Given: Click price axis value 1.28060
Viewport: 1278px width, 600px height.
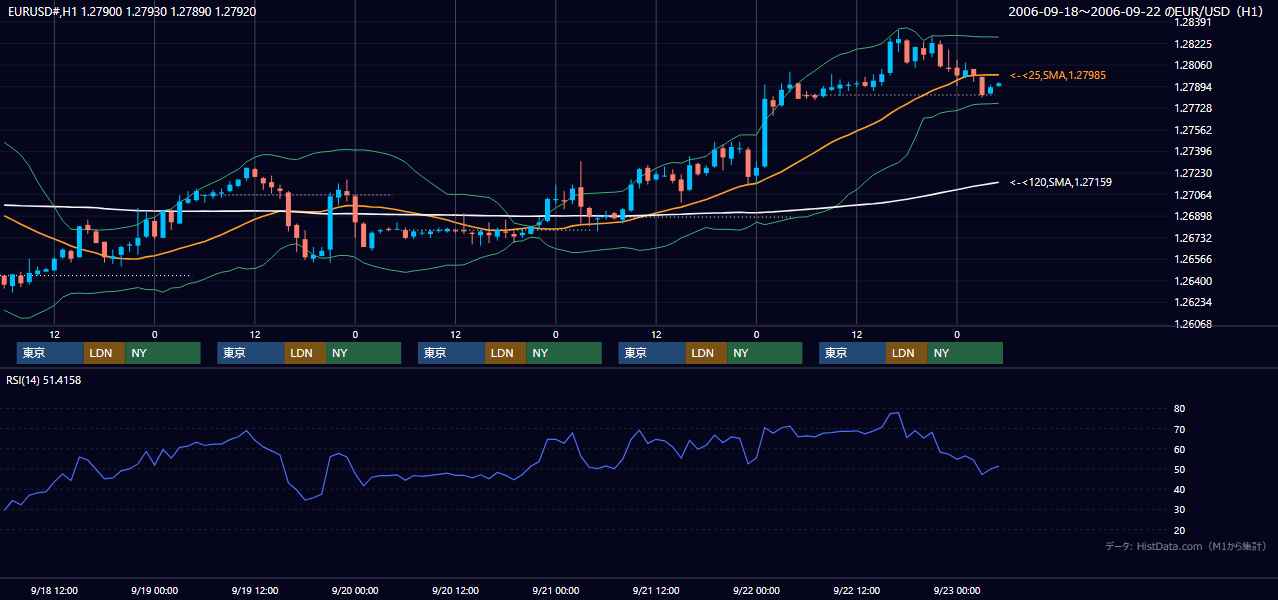Looking at the screenshot, I should [x=1193, y=65].
